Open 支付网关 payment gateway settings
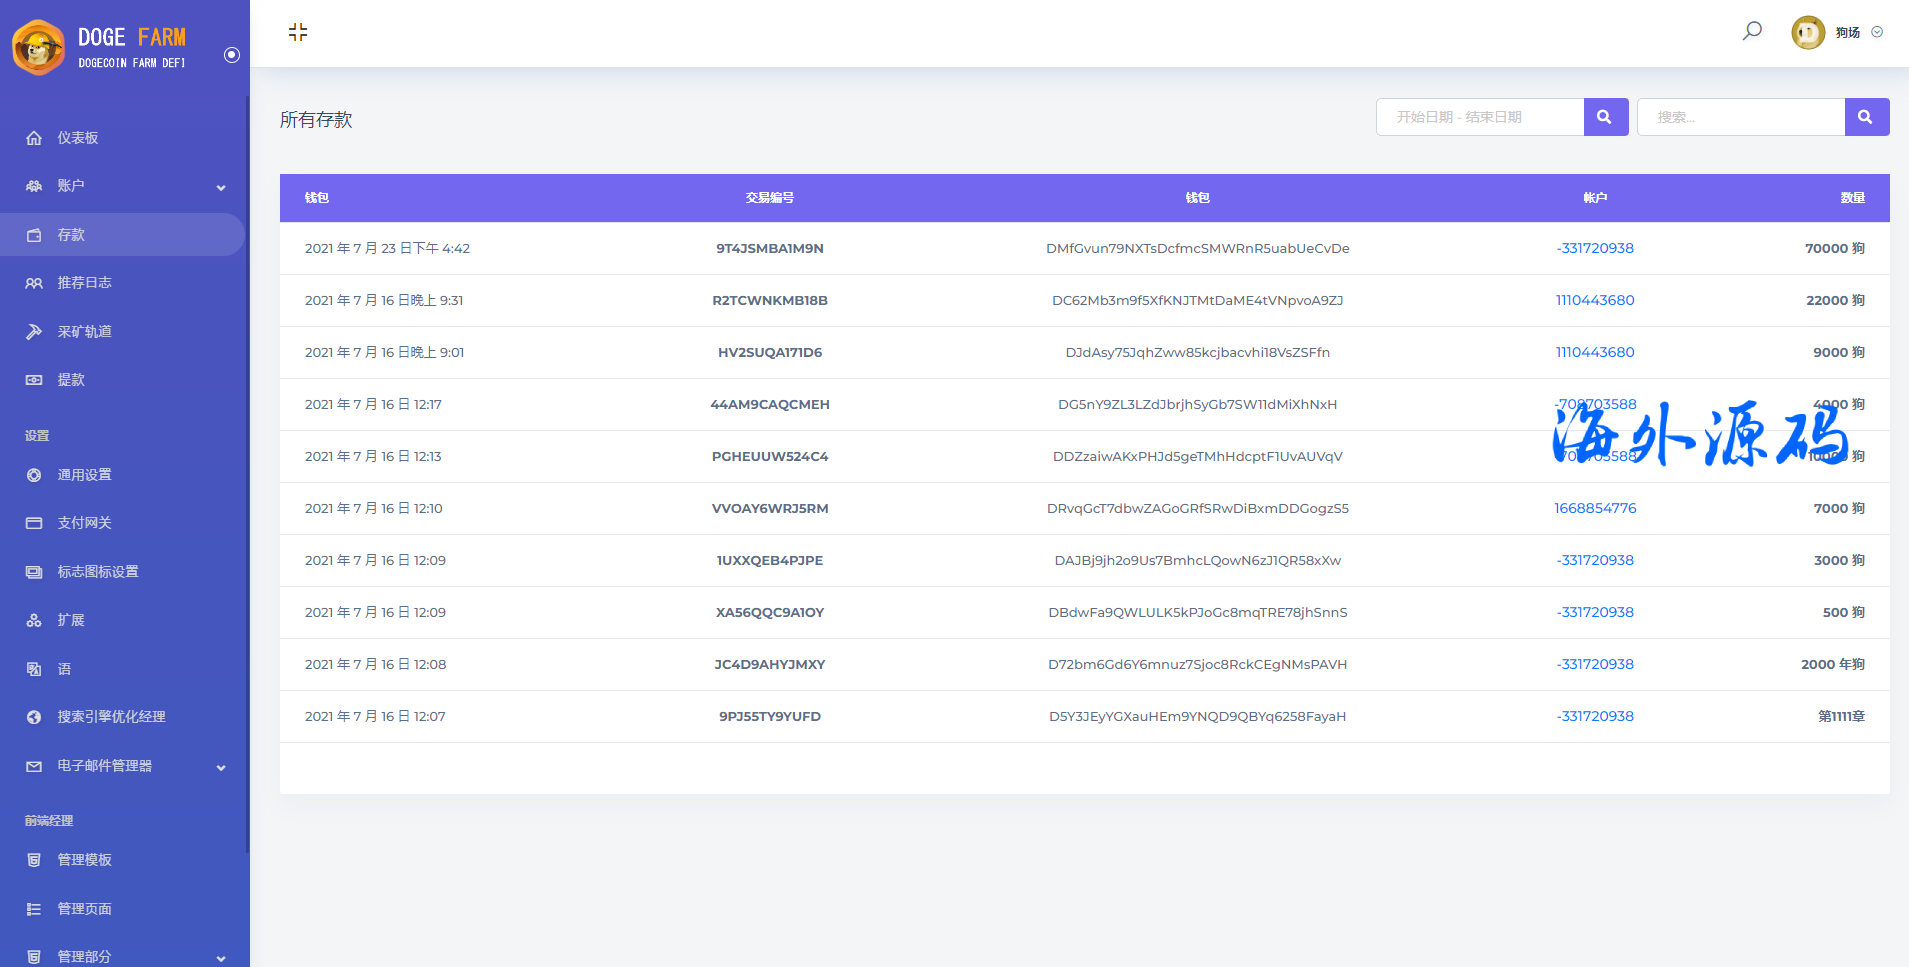Image resolution: width=1909 pixels, height=967 pixels. [84, 523]
